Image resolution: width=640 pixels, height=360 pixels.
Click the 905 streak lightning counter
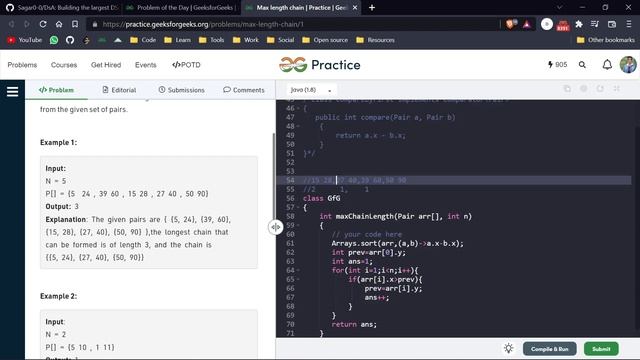coord(558,64)
